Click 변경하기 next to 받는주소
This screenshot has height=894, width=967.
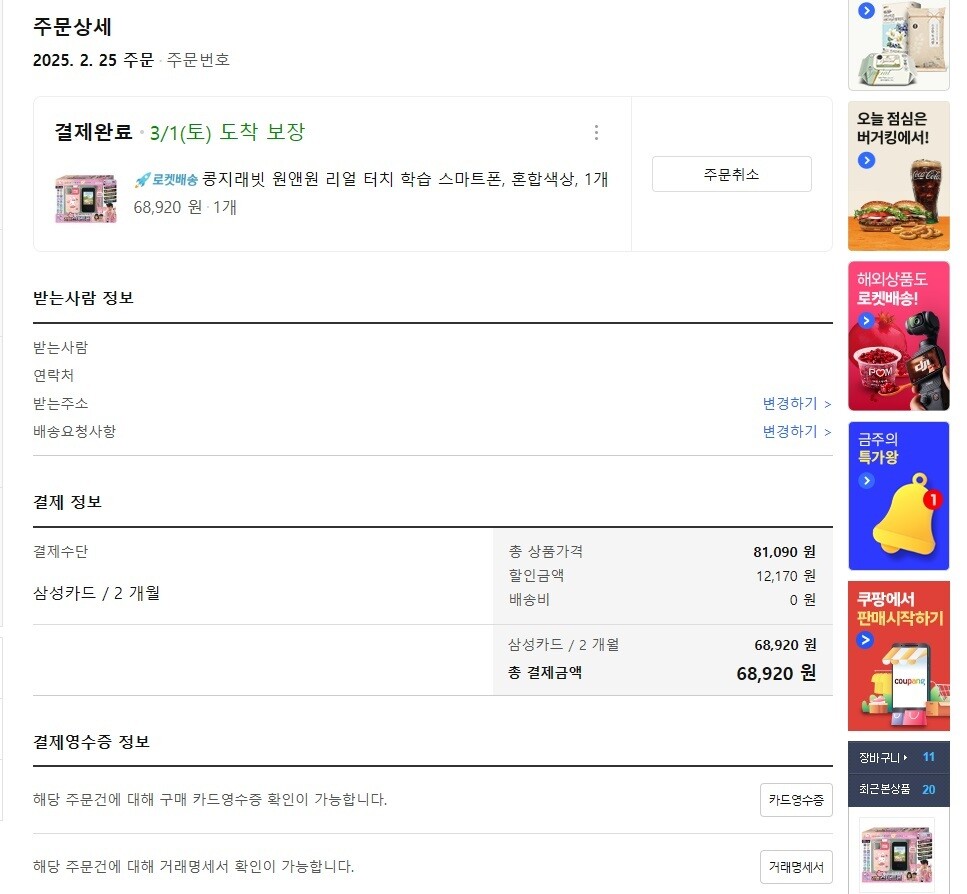click(x=796, y=403)
